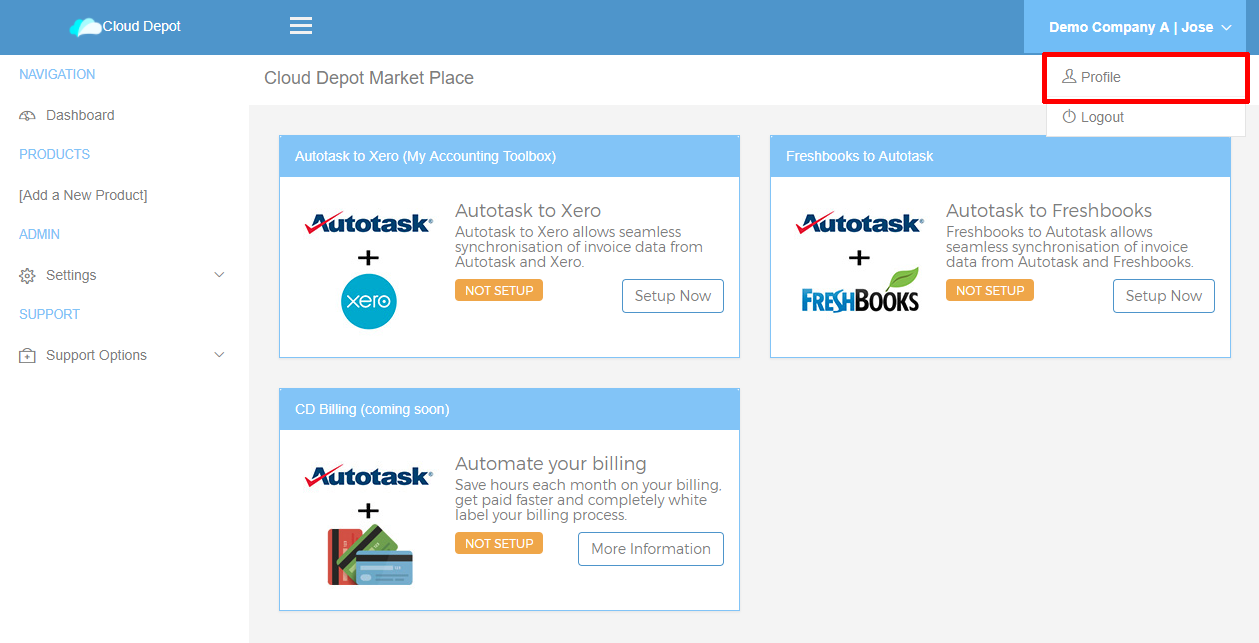The width and height of the screenshot is (1259, 643).
Task: Click the Support Options medkit icon
Action: point(28,356)
